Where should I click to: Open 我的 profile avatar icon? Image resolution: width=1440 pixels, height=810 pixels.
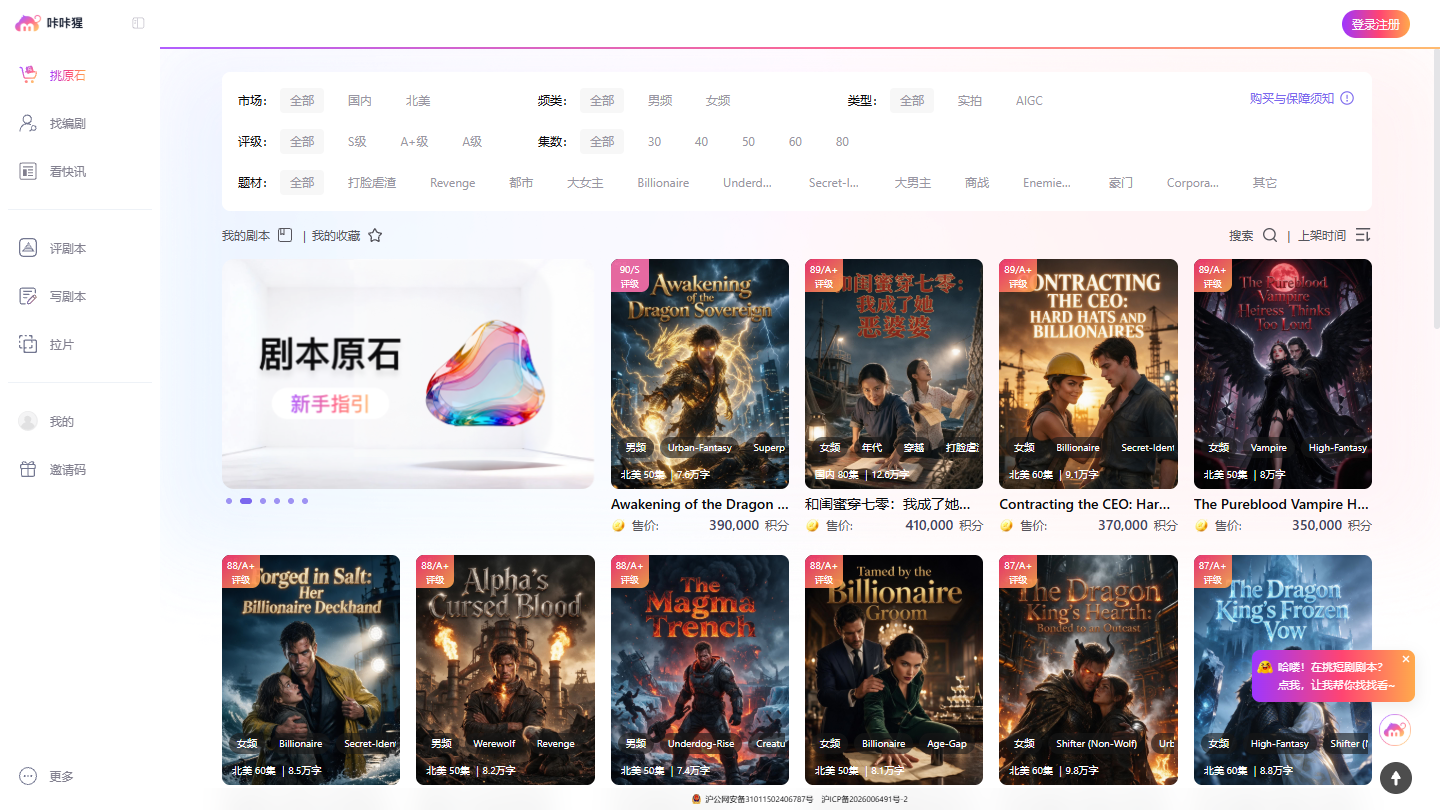pyautogui.click(x=28, y=421)
